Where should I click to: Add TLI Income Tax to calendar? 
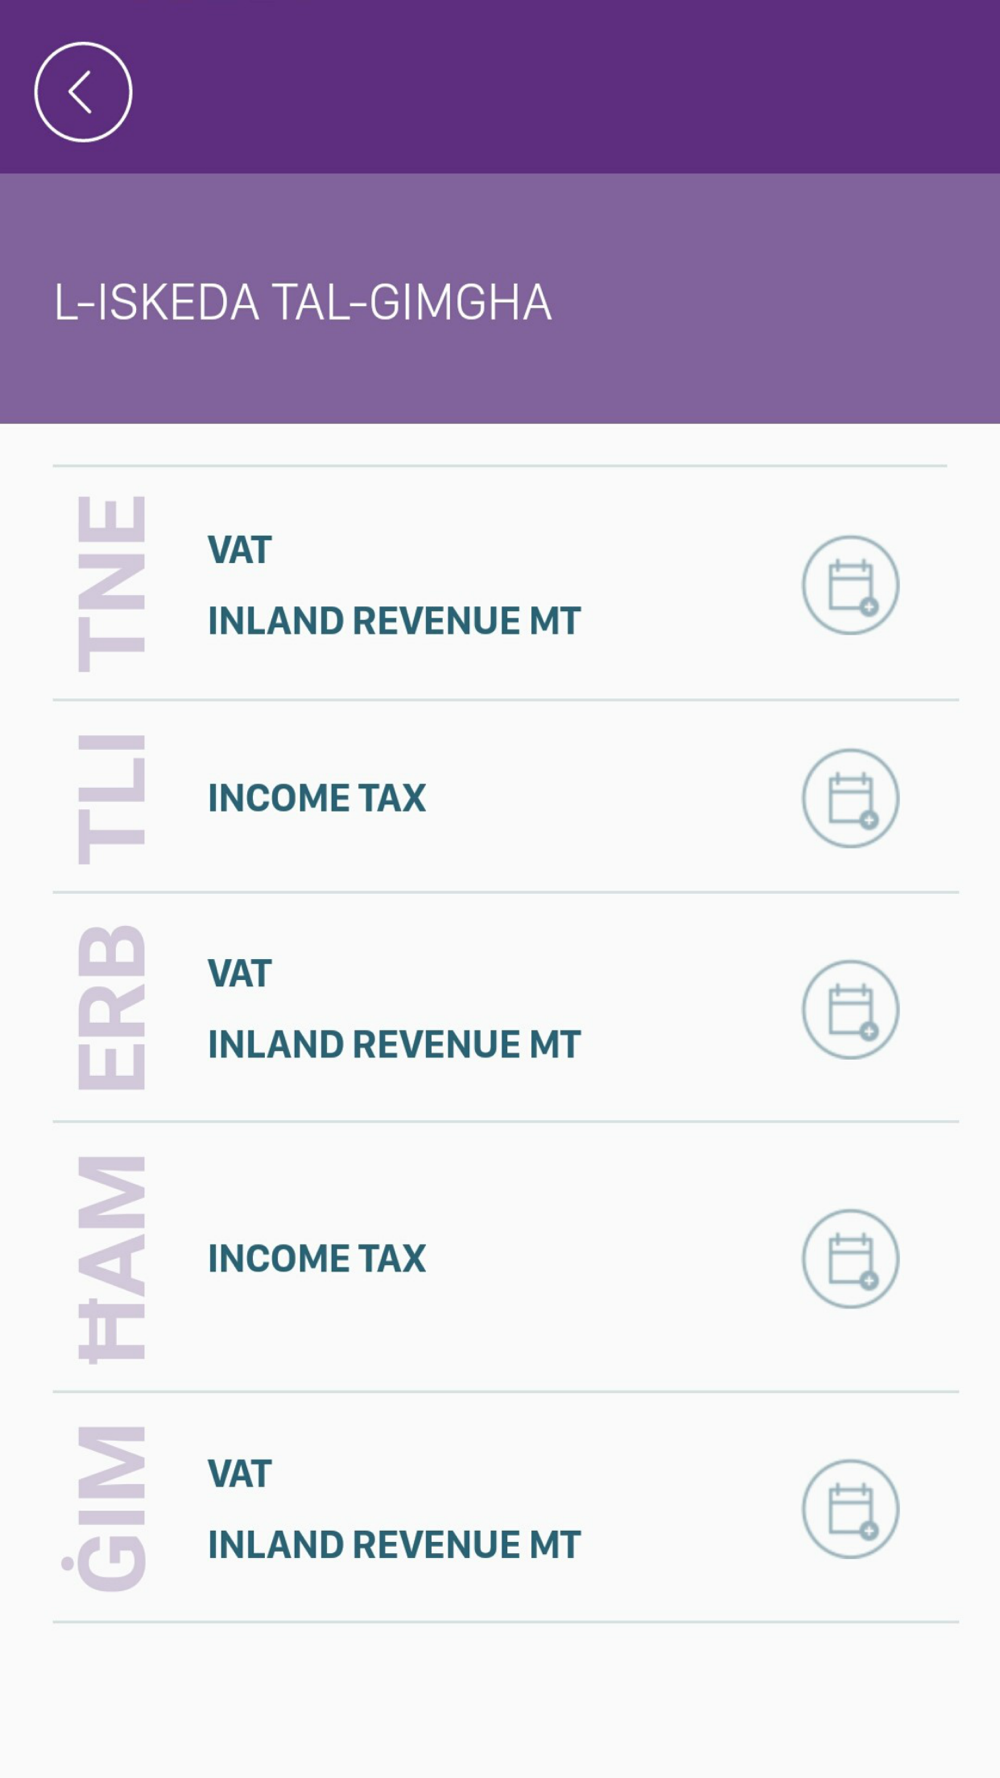point(850,798)
